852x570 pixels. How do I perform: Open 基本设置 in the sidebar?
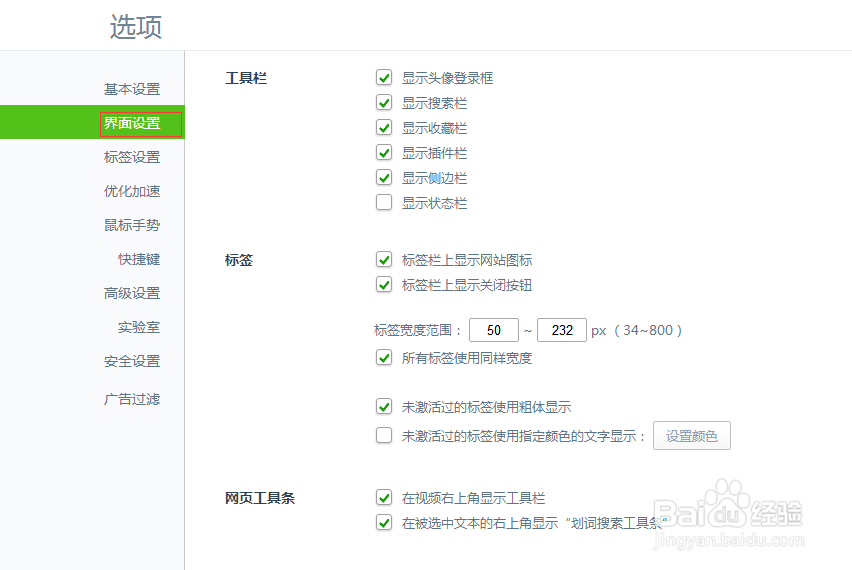(x=132, y=89)
